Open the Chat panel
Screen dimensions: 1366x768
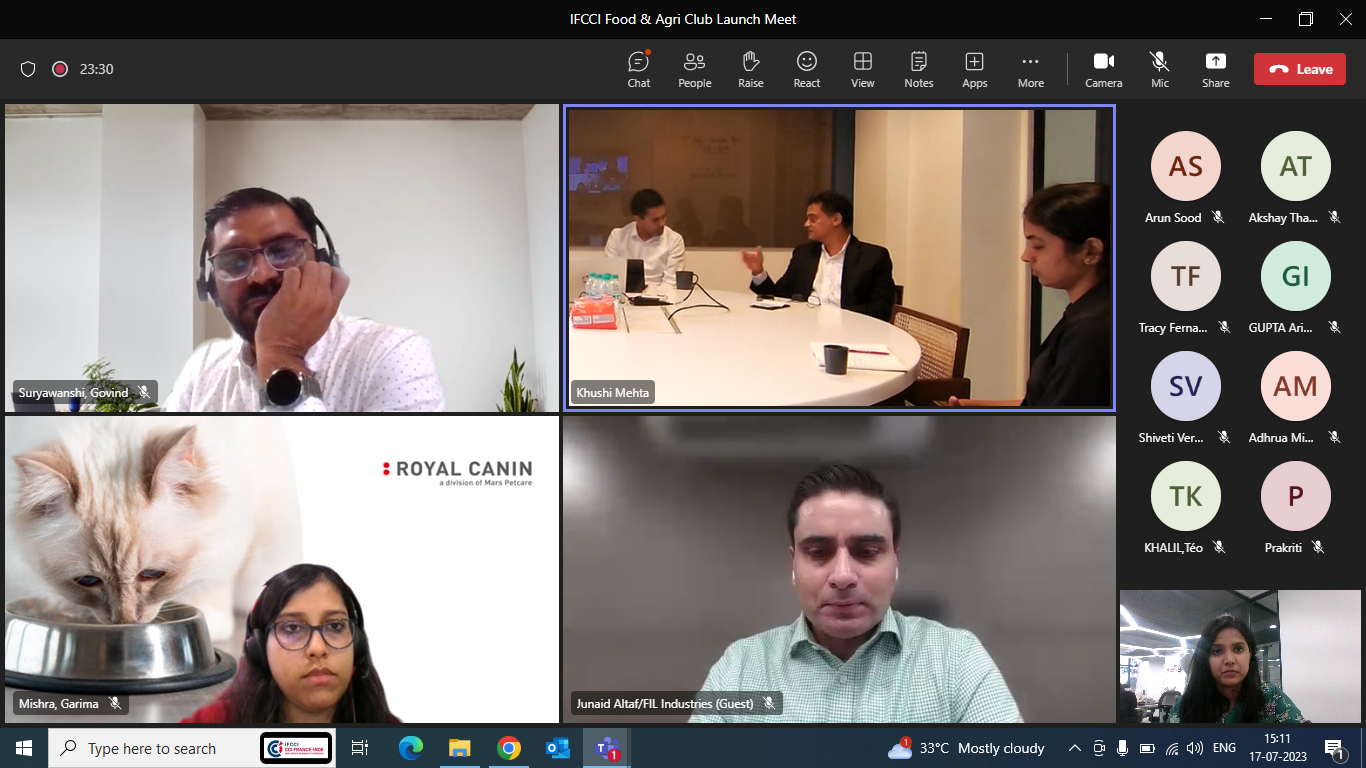coord(638,69)
